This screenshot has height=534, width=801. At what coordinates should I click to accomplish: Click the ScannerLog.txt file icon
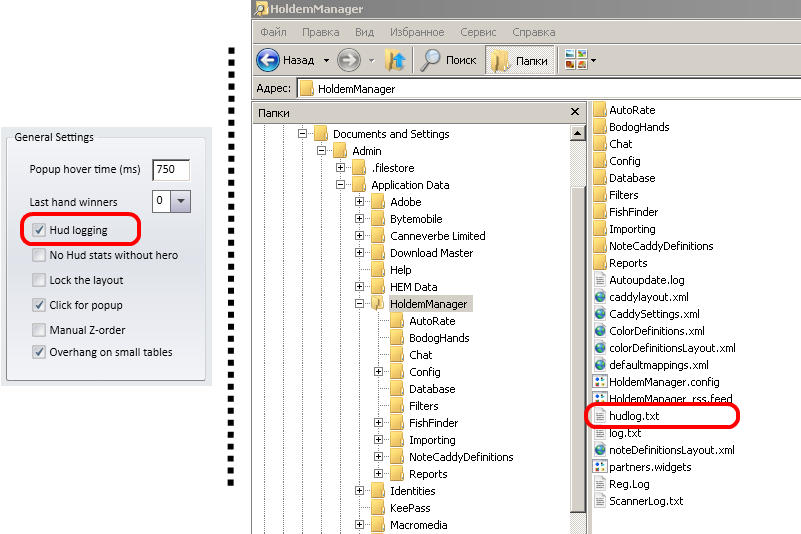coord(600,501)
